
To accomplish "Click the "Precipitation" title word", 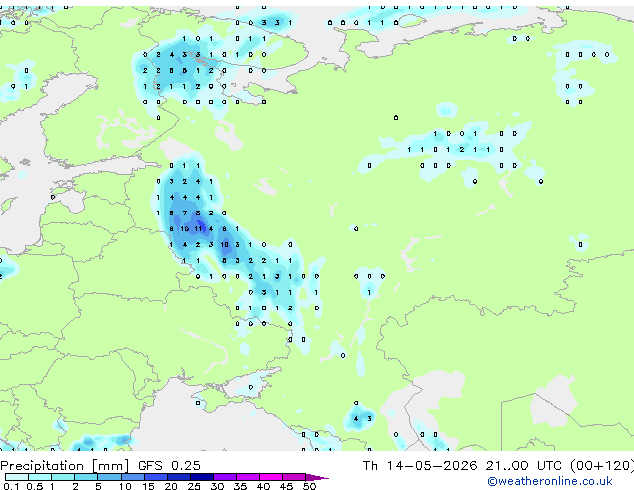I will click(42, 466).
